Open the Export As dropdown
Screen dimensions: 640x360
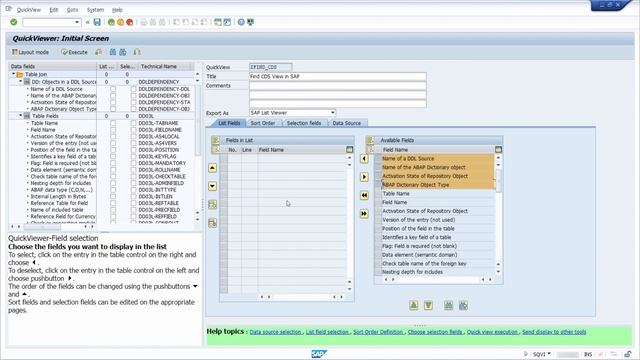point(333,113)
